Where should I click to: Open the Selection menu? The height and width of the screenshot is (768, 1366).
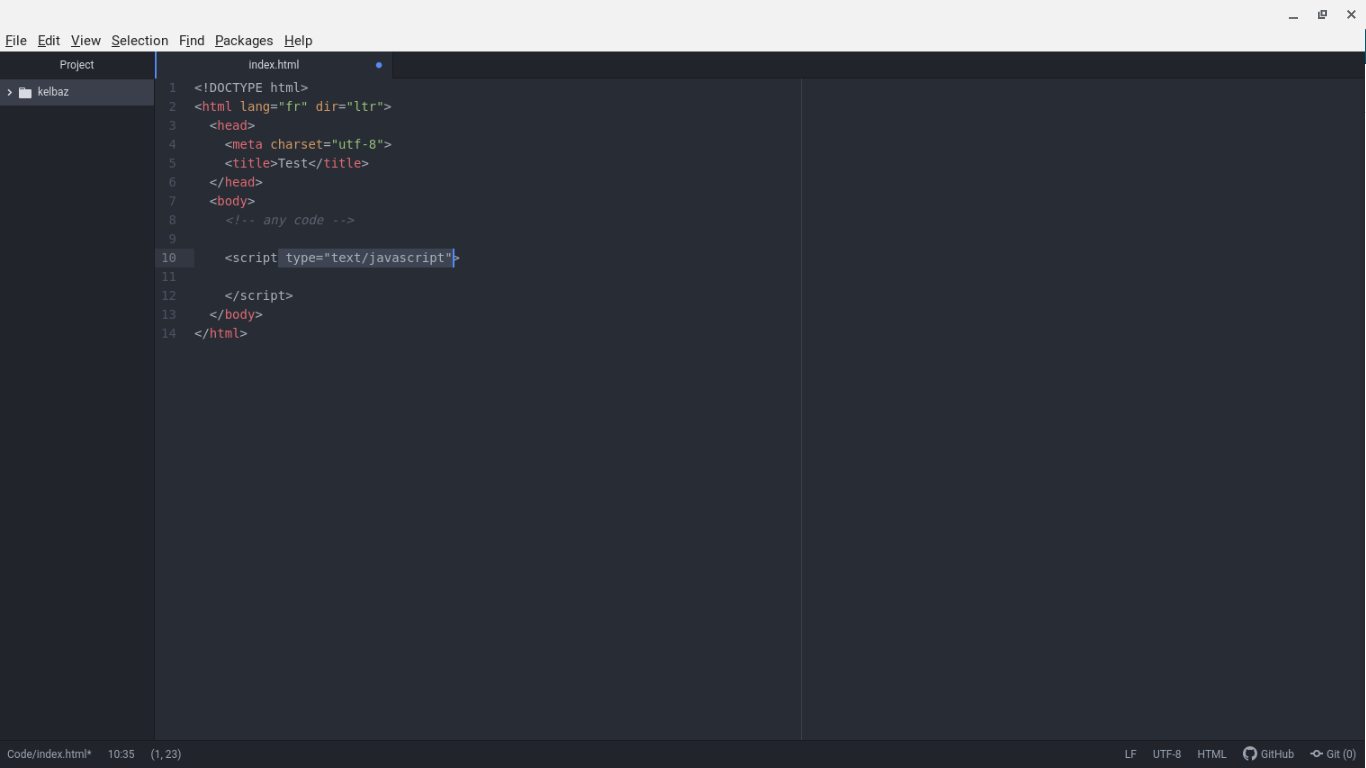[139, 40]
